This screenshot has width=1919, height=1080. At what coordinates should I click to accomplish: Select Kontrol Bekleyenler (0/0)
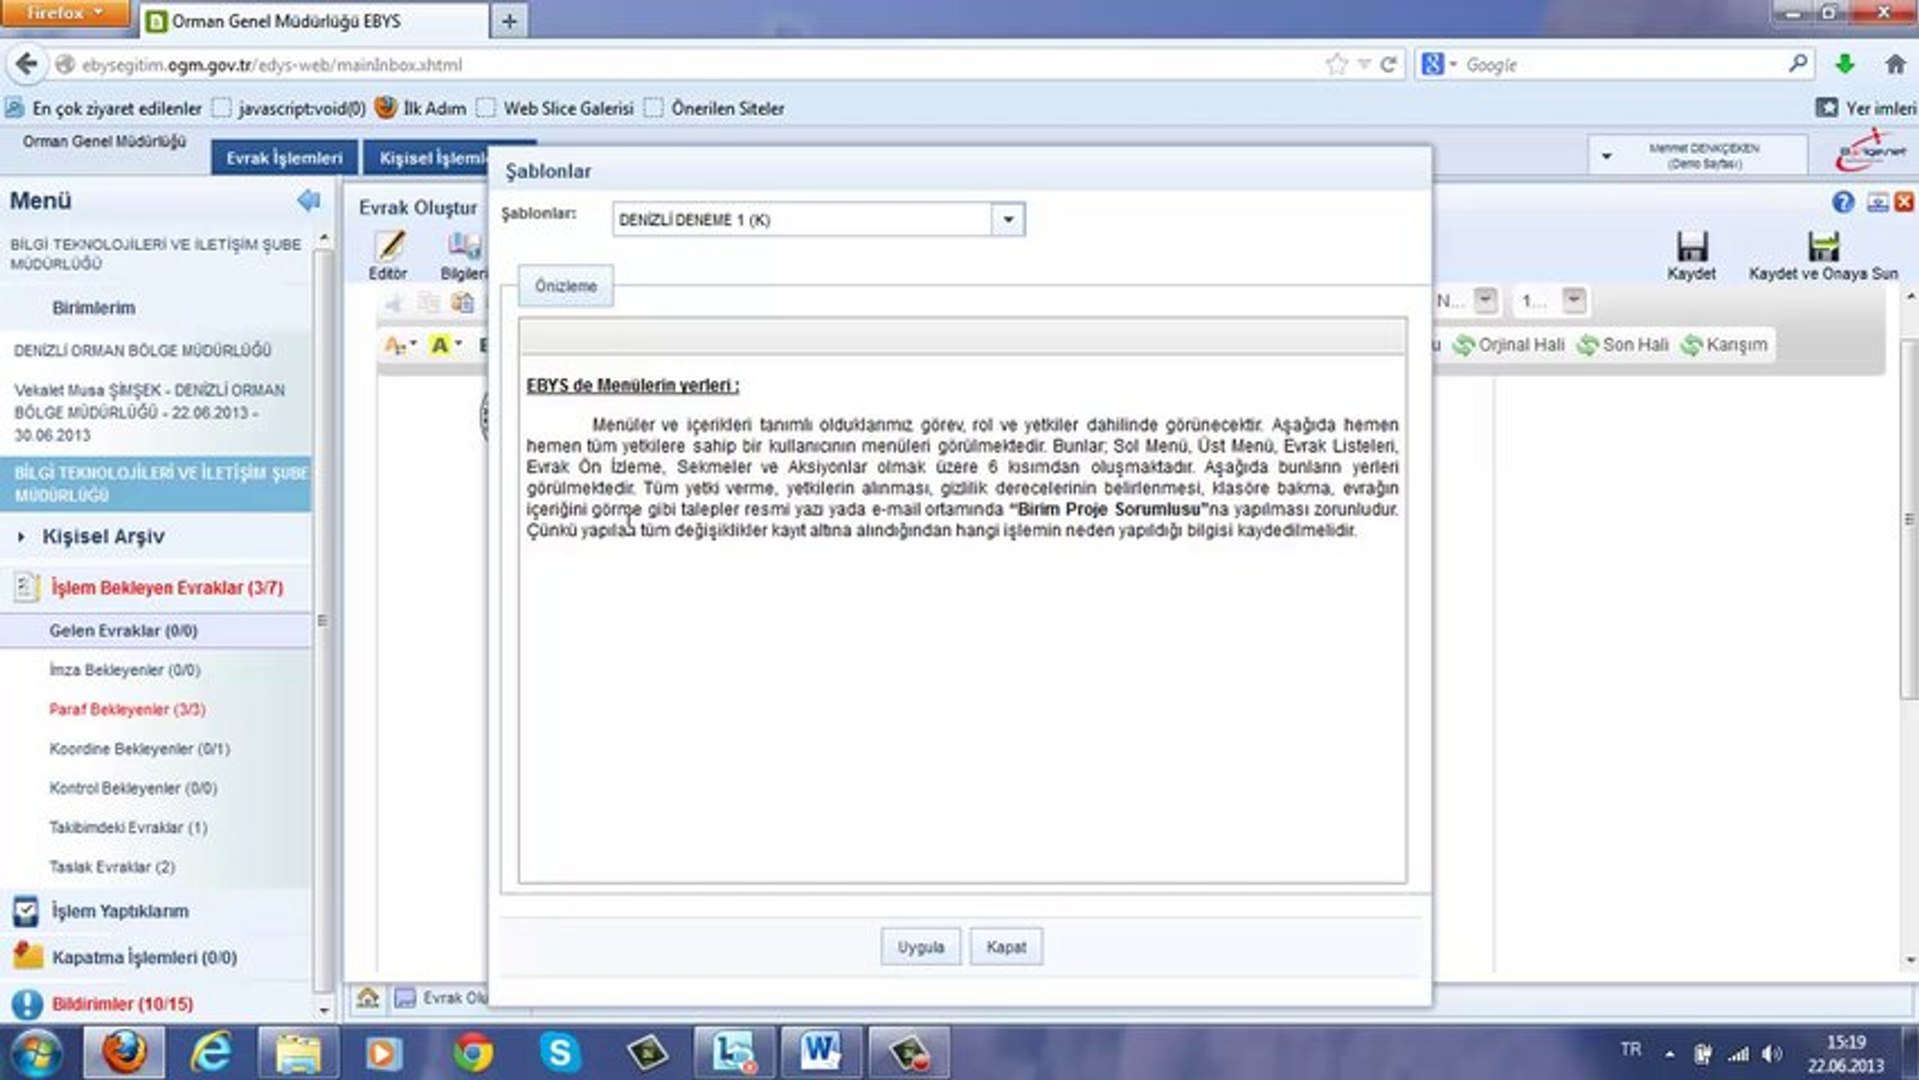click(133, 788)
